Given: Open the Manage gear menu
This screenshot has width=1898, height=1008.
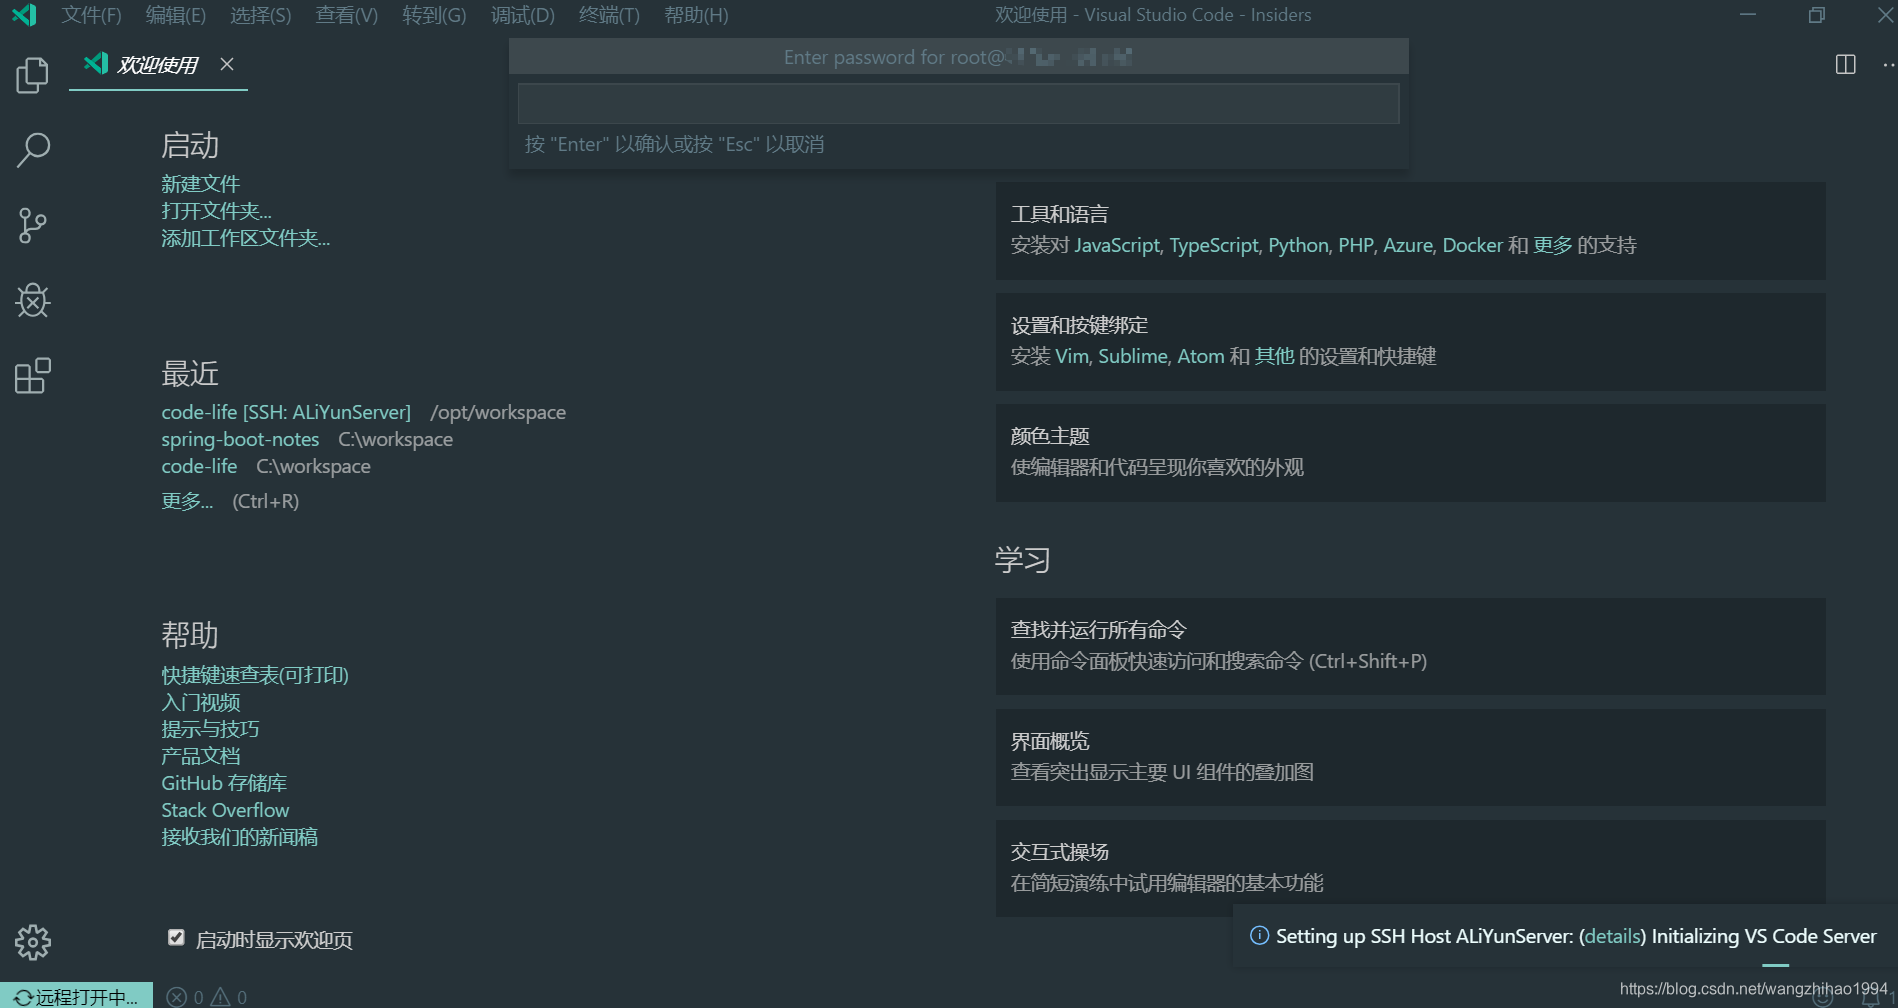Looking at the screenshot, I should point(32,942).
